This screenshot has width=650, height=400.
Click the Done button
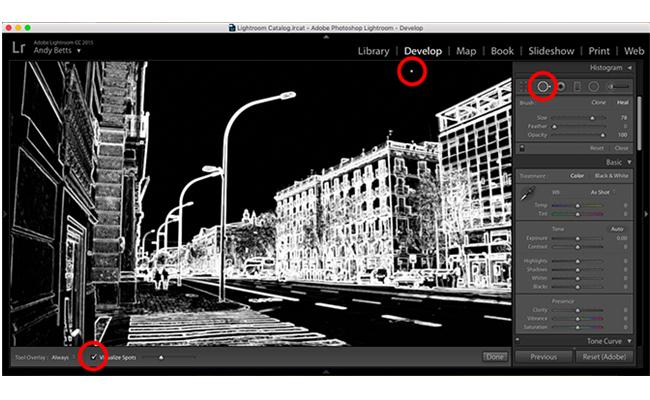coord(495,357)
